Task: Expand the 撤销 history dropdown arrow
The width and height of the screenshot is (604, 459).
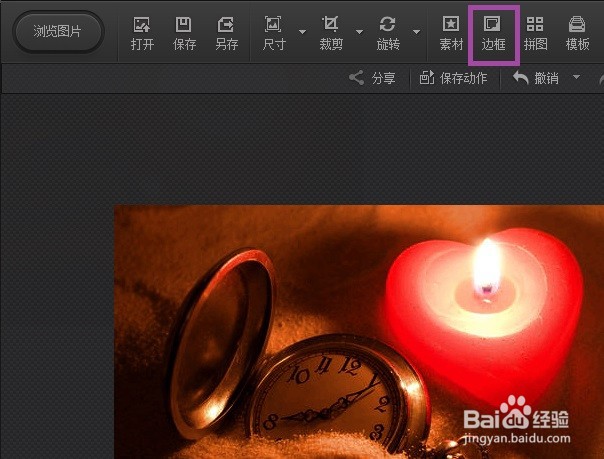Action: (x=576, y=77)
